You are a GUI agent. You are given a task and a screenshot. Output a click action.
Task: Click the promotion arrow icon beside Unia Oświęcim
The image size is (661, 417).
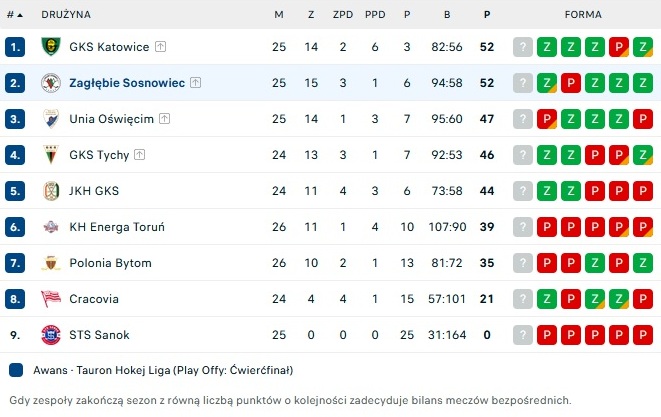tap(164, 119)
